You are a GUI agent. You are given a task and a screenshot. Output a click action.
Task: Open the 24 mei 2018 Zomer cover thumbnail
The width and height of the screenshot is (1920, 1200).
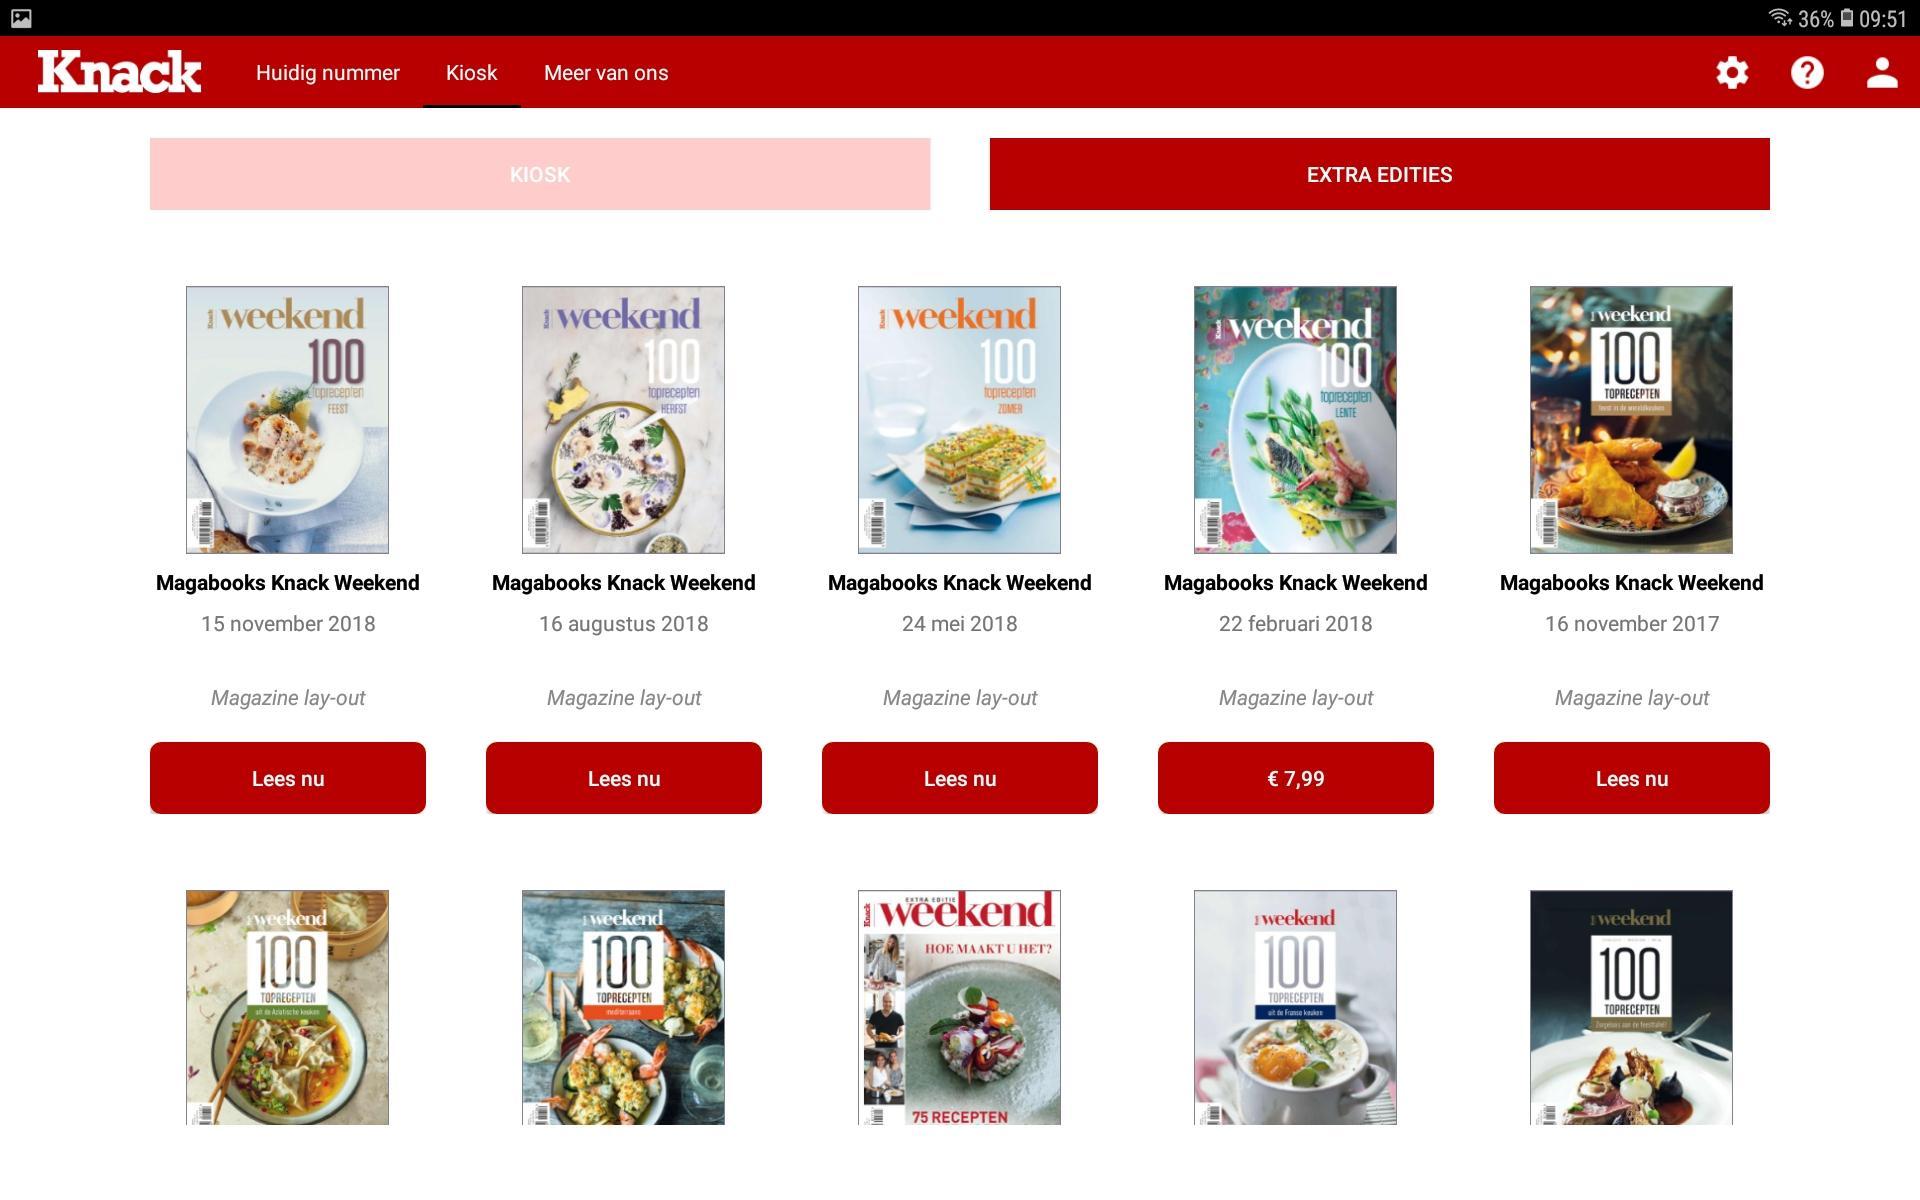pyautogui.click(x=959, y=420)
